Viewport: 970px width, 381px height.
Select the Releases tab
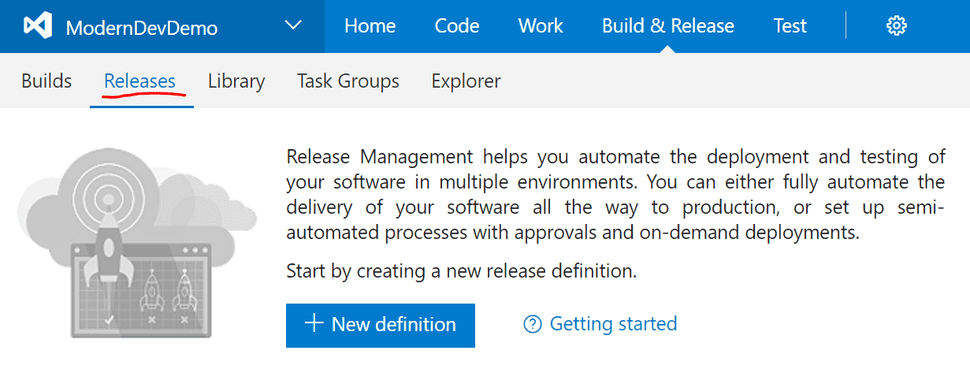pos(140,82)
